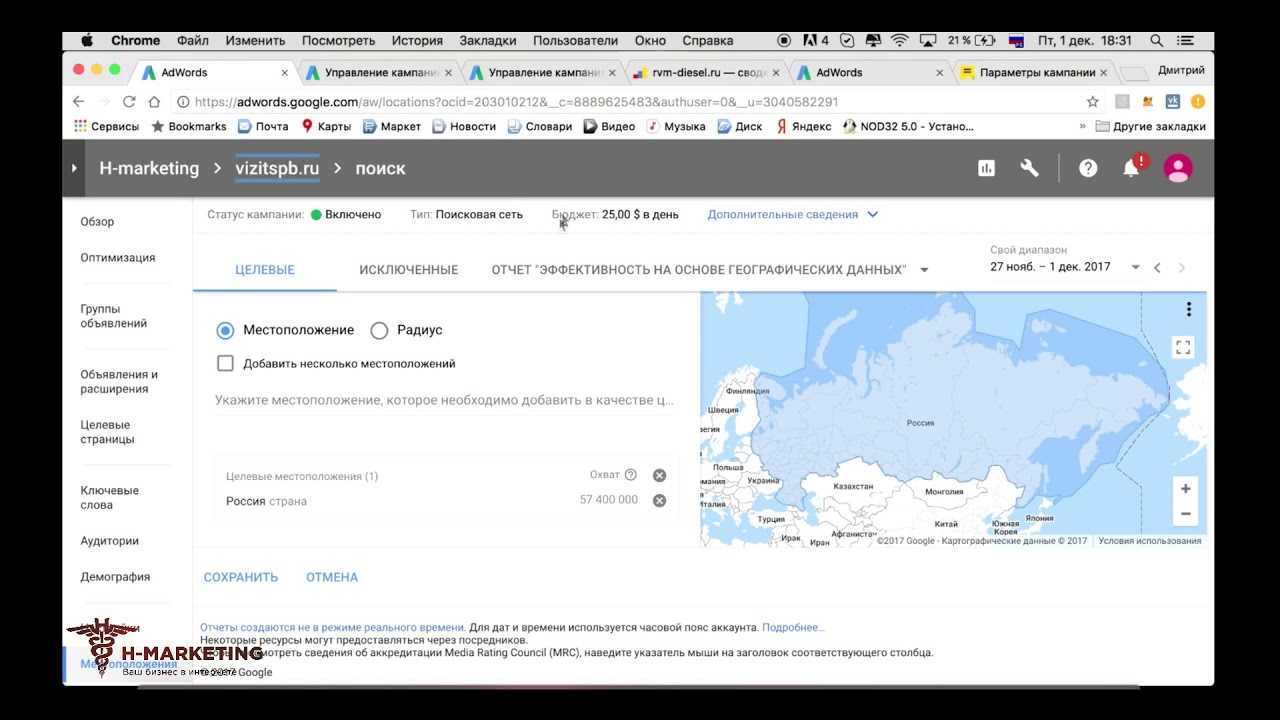Image resolution: width=1280 pixels, height=720 pixels.
Task: Remove all target locations via header X icon
Action: (x=659, y=475)
